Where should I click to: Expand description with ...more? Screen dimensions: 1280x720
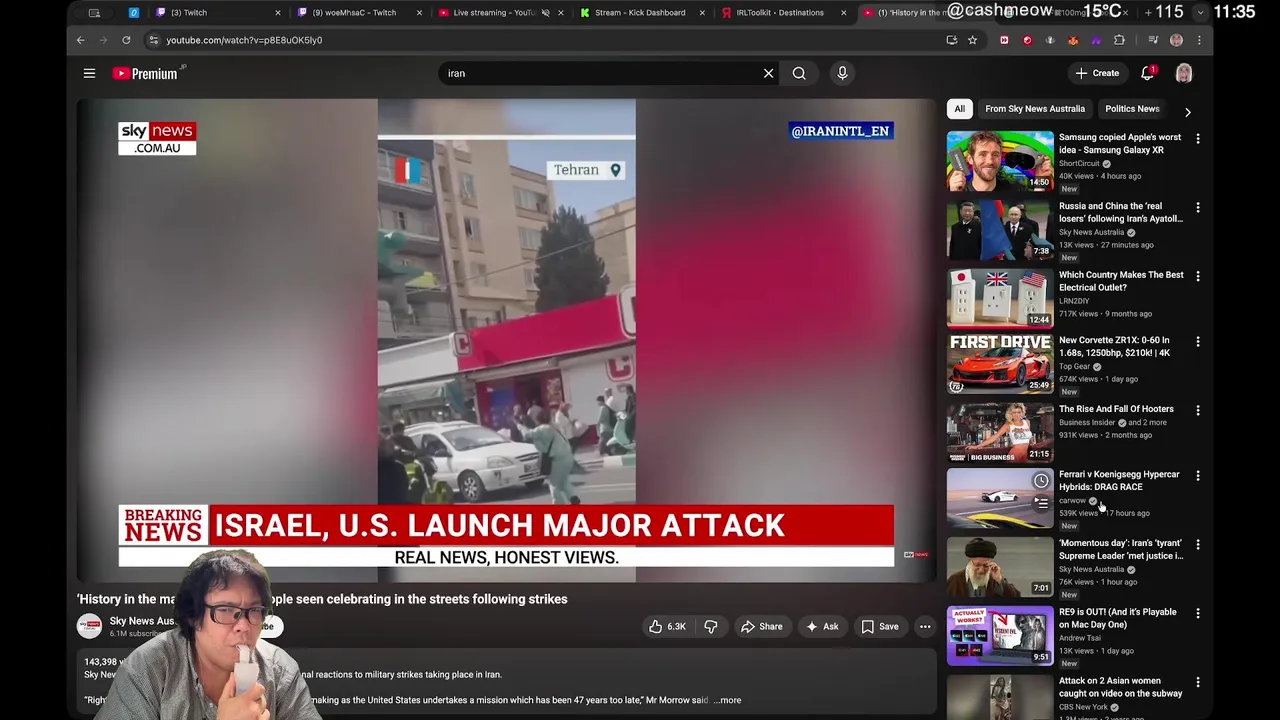pyautogui.click(x=727, y=700)
